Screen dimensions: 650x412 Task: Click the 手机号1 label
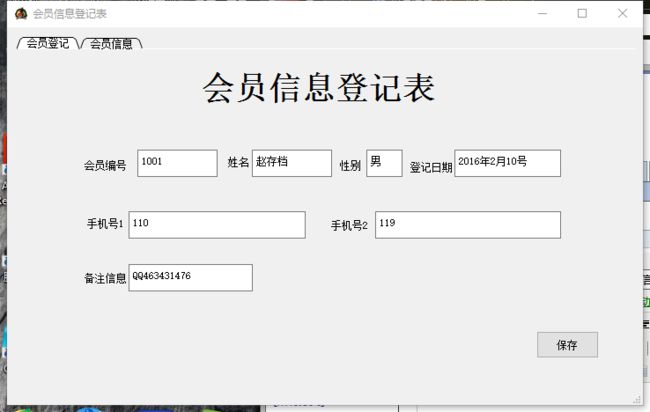pyautogui.click(x=105, y=224)
